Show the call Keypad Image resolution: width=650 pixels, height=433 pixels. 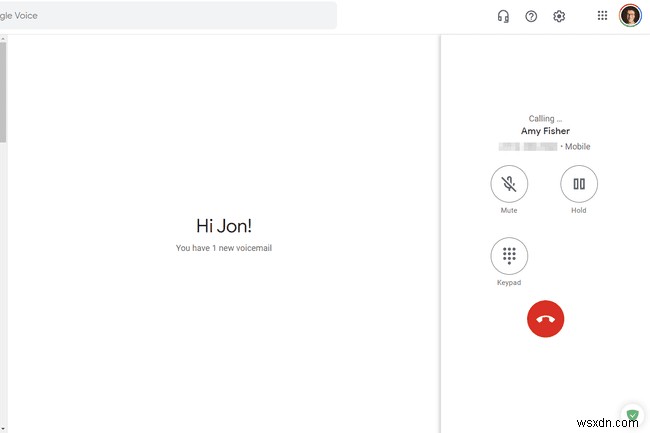[509, 256]
